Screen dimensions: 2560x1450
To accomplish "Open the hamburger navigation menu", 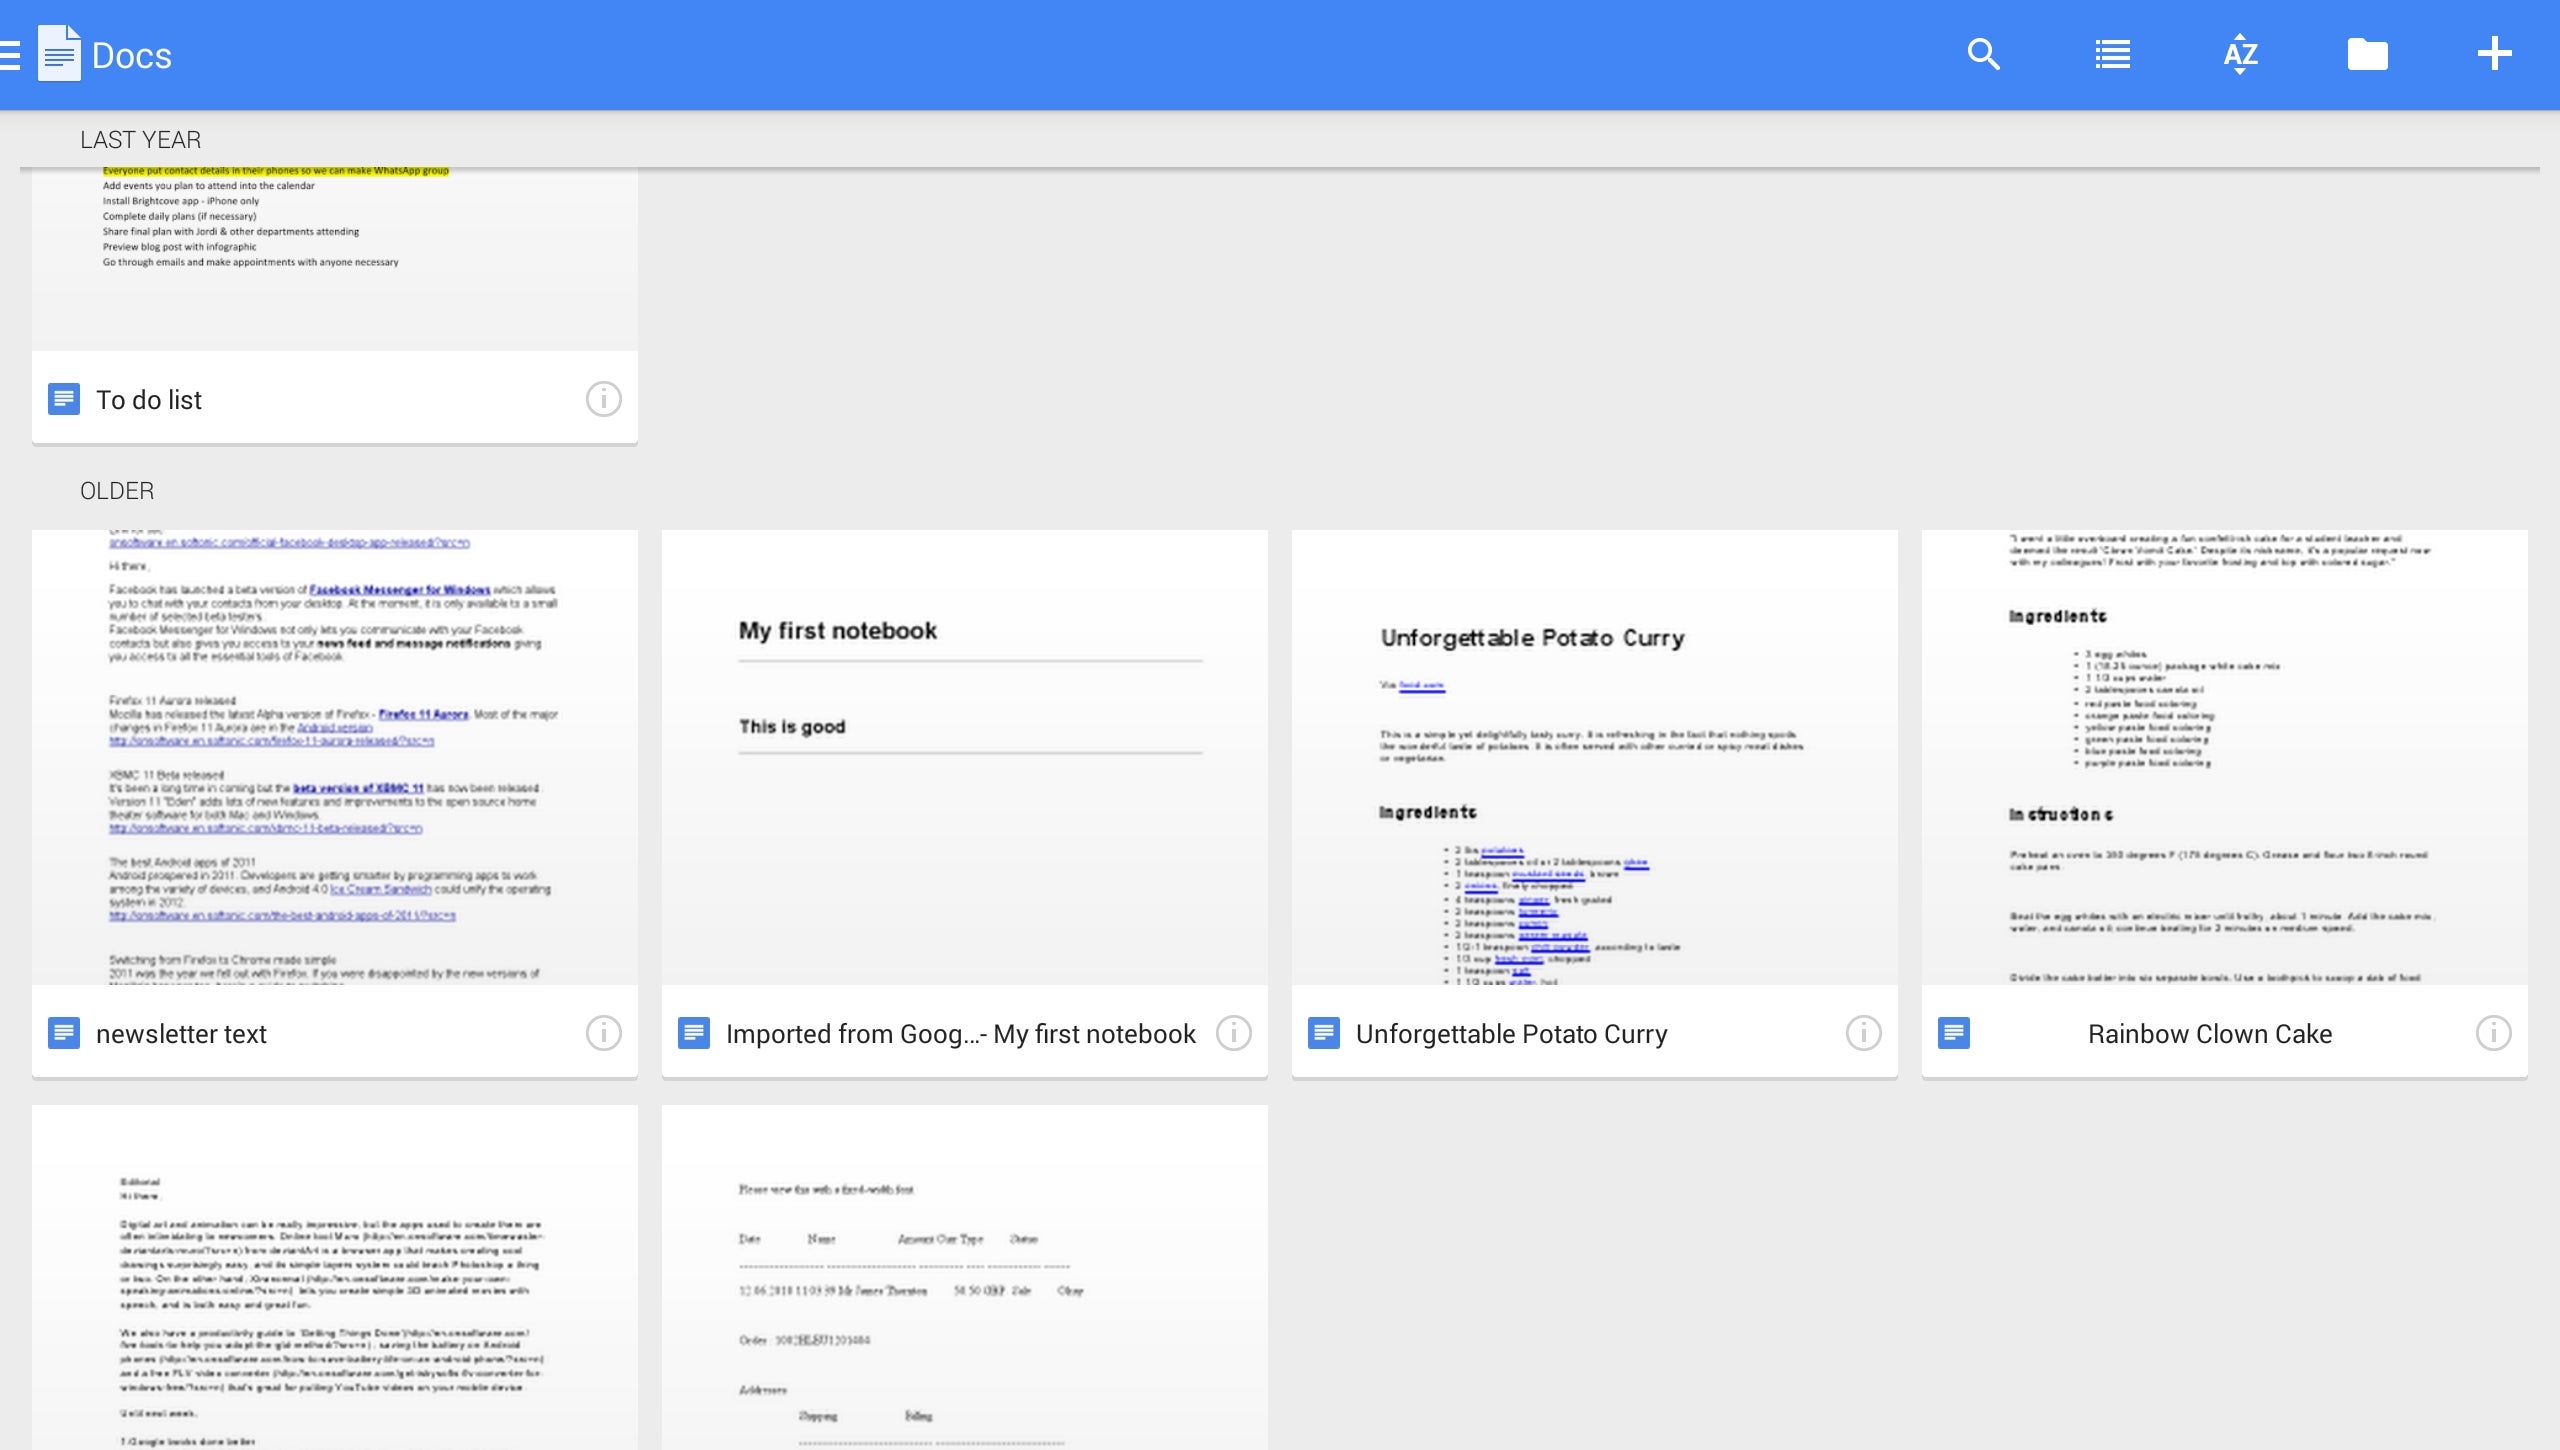I will tap(10, 55).
